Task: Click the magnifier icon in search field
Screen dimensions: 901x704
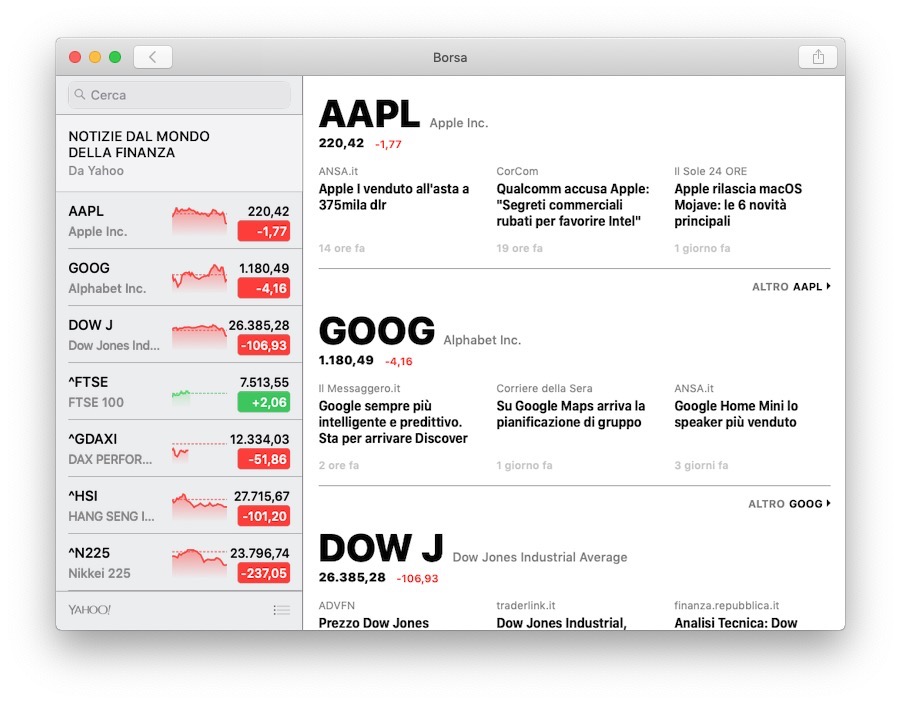Action: tap(80, 94)
